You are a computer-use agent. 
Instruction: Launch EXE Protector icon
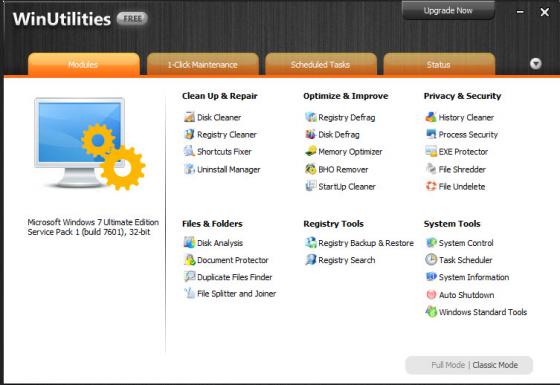pos(431,151)
